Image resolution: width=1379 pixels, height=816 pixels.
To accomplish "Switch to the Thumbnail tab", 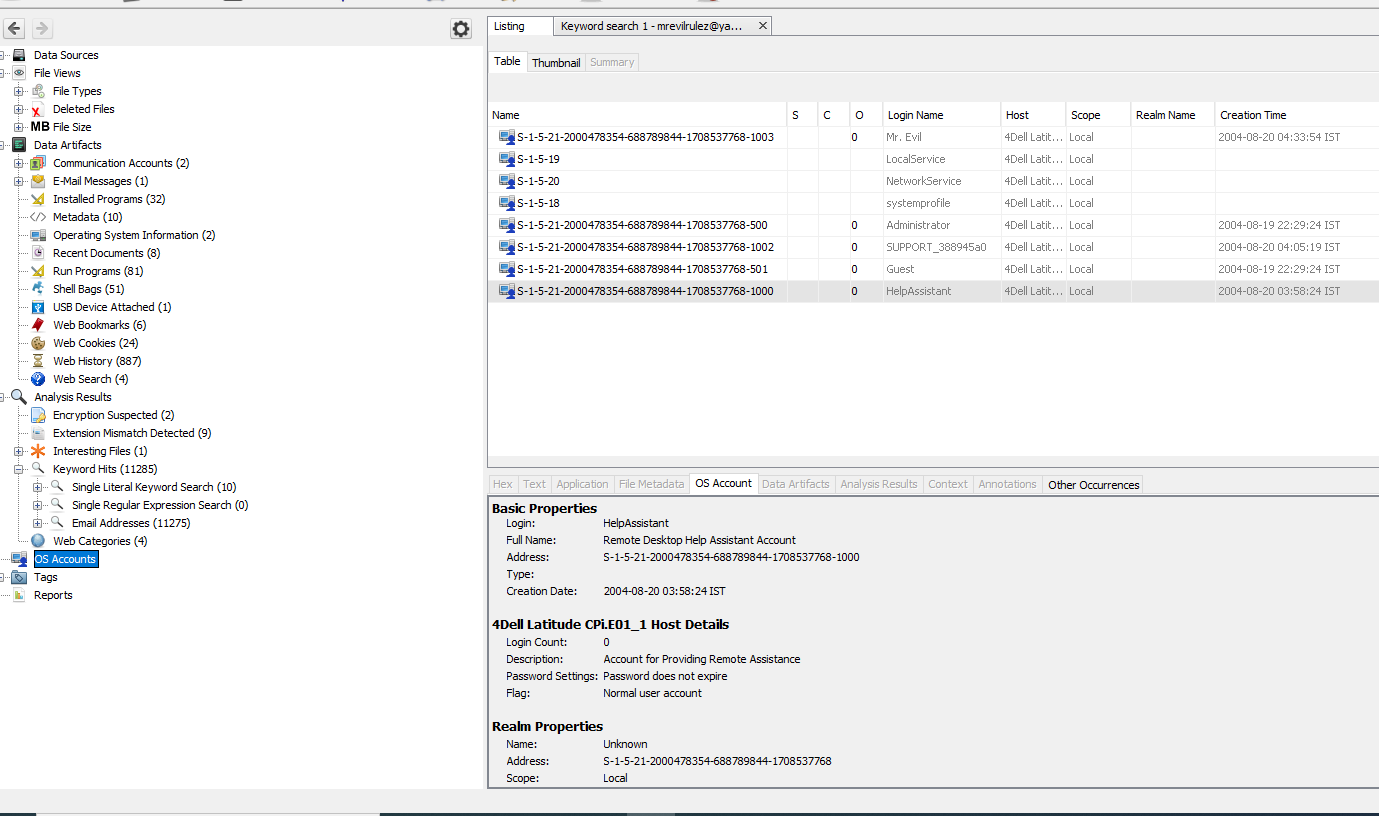I will pyautogui.click(x=555, y=62).
